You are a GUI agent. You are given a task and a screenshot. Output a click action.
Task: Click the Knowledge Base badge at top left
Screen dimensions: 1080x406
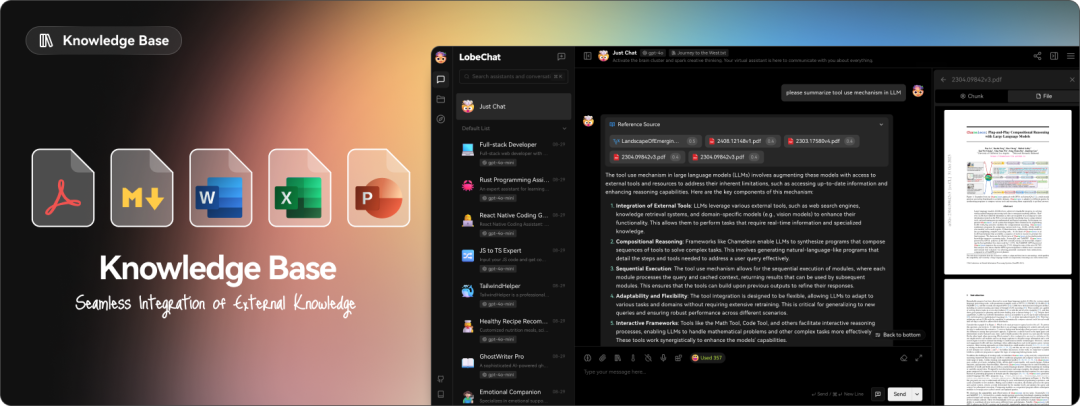click(104, 40)
